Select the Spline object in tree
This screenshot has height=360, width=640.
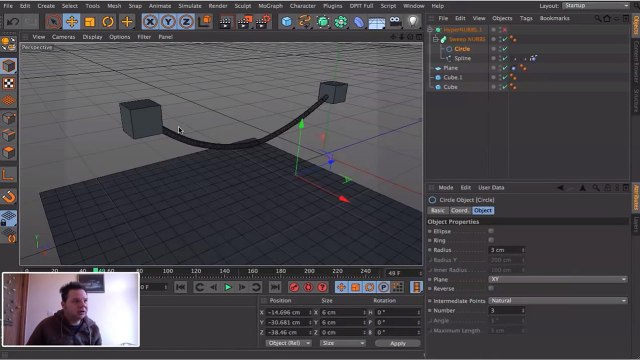coord(462,58)
